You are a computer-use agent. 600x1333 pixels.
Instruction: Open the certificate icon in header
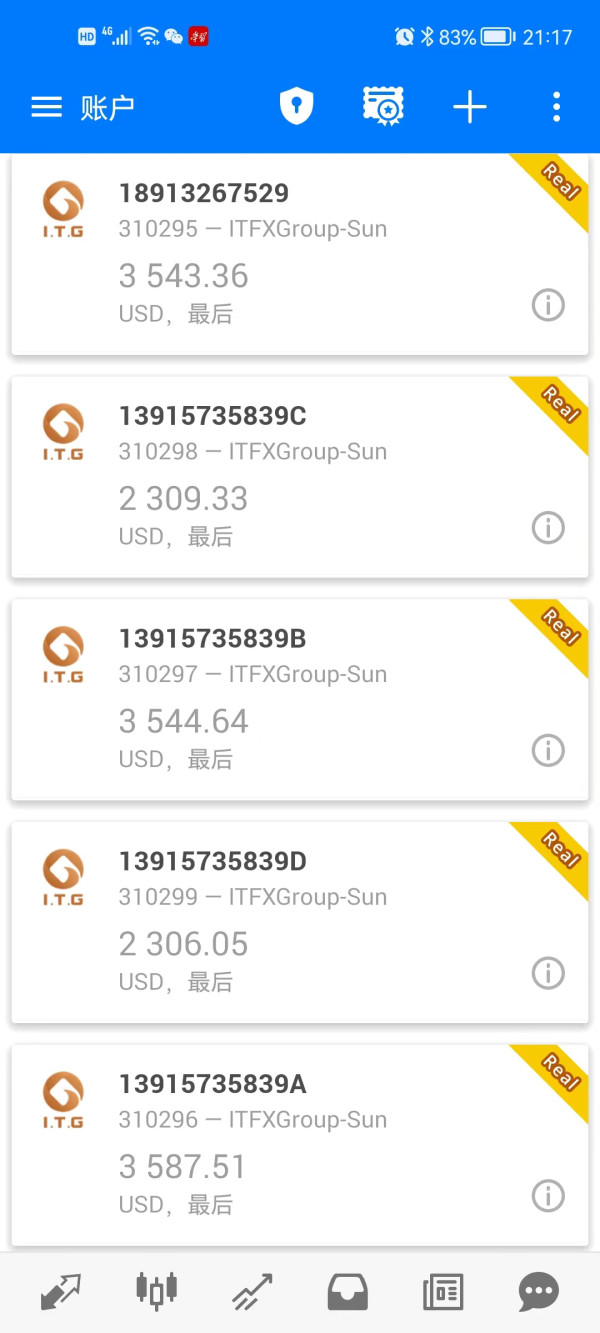coord(382,106)
